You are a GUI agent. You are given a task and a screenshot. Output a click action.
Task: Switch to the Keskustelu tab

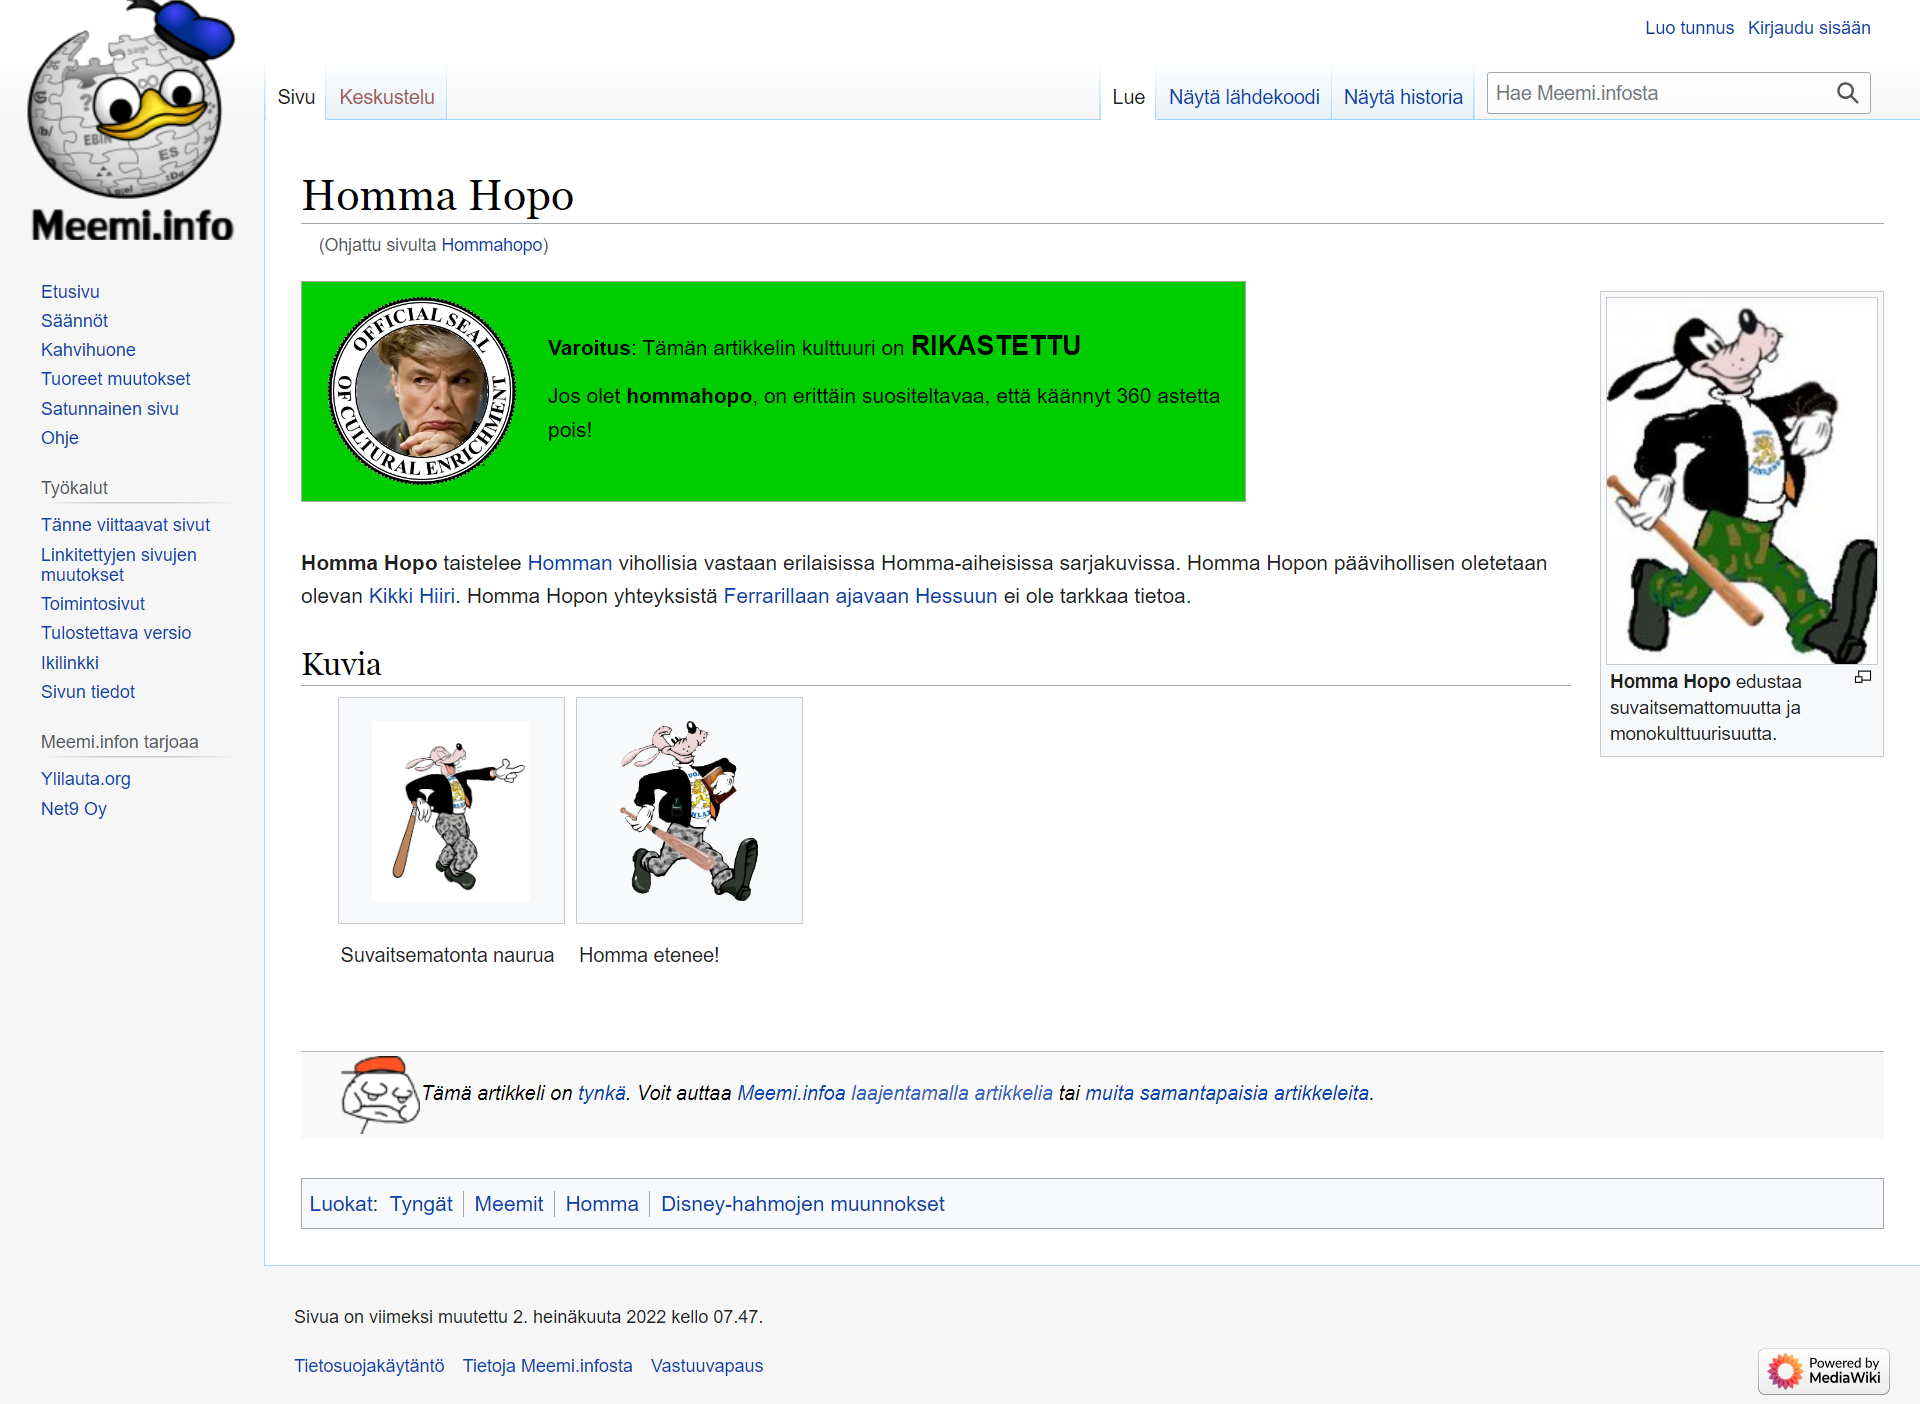pos(386,97)
